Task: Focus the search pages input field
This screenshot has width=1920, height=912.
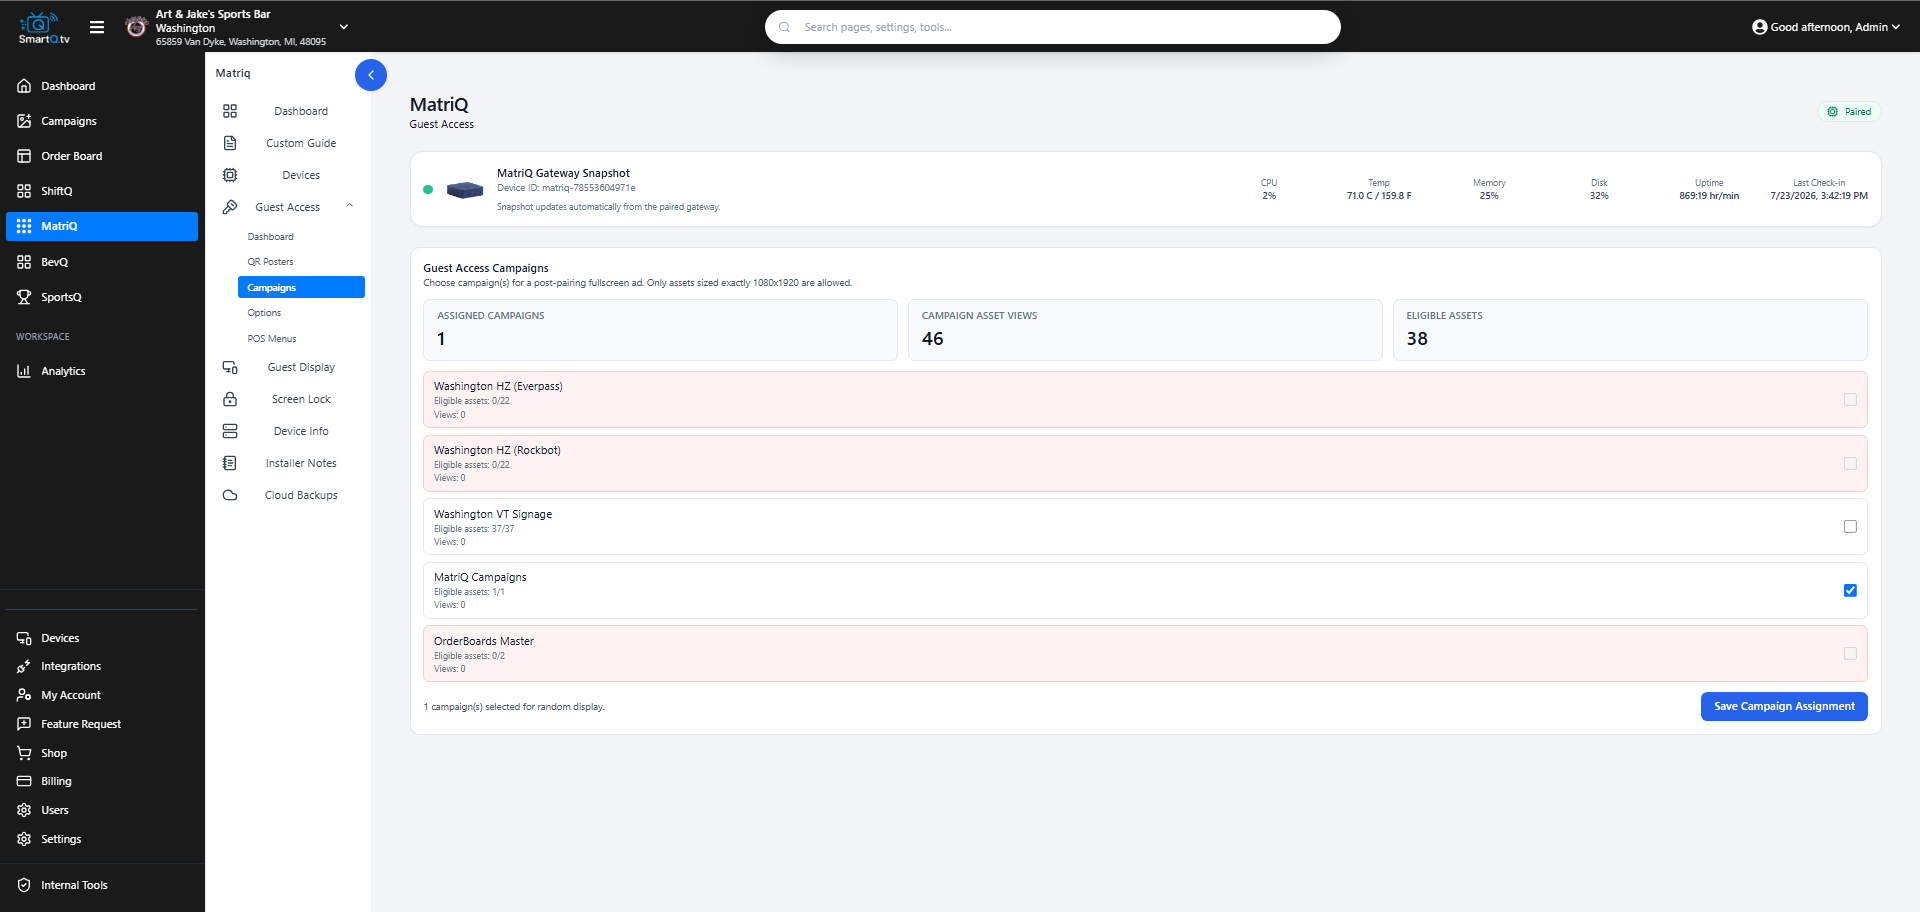Action: click(1052, 27)
